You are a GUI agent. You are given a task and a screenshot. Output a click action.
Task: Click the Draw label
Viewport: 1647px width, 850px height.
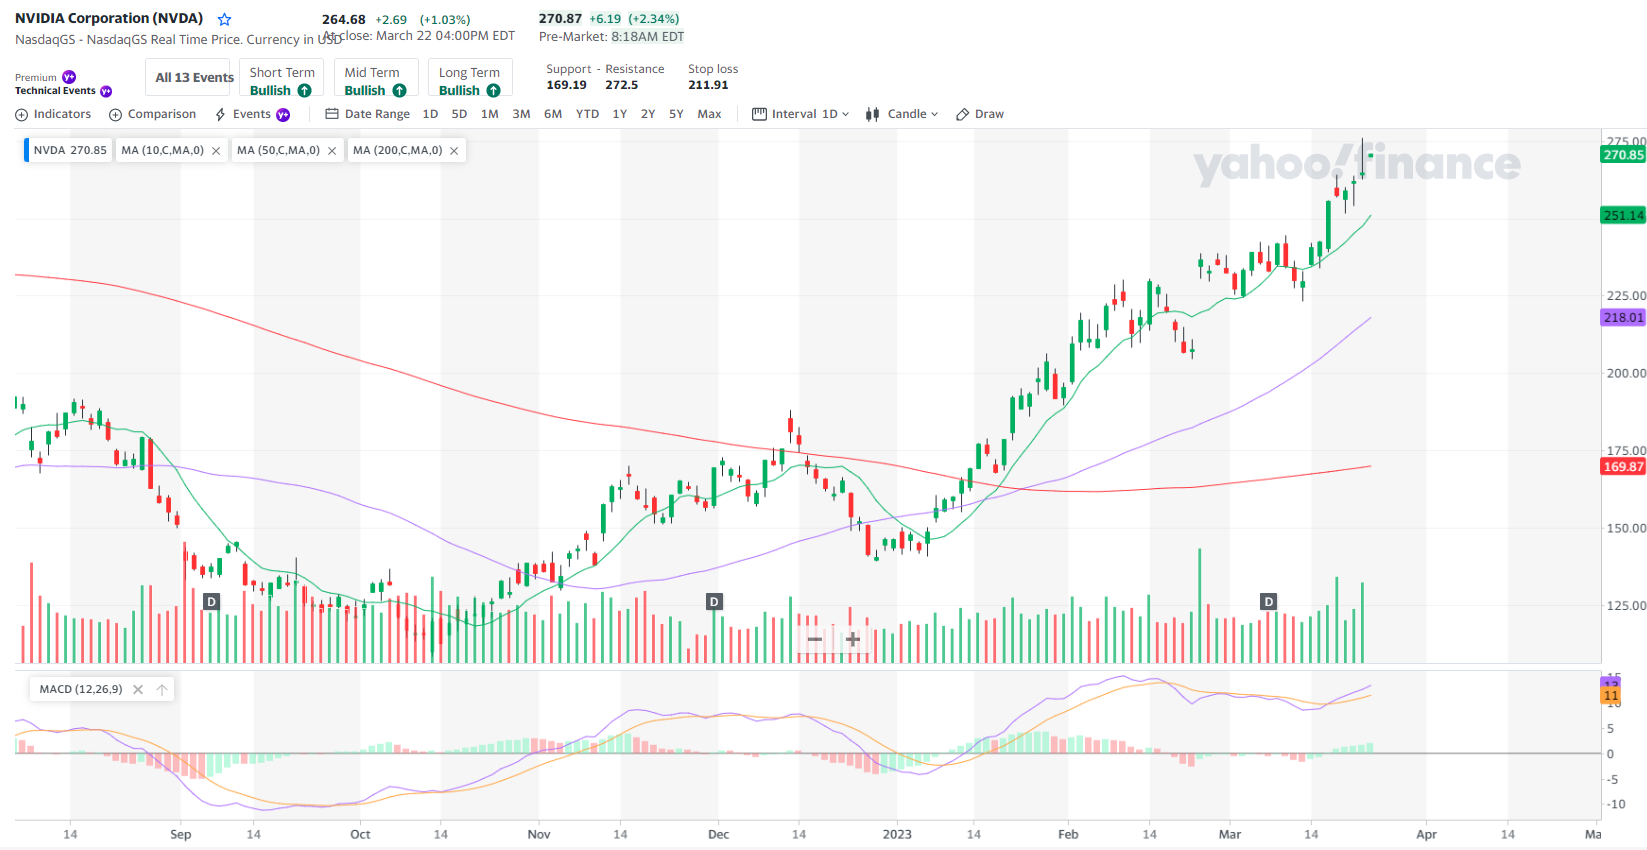tap(989, 114)
